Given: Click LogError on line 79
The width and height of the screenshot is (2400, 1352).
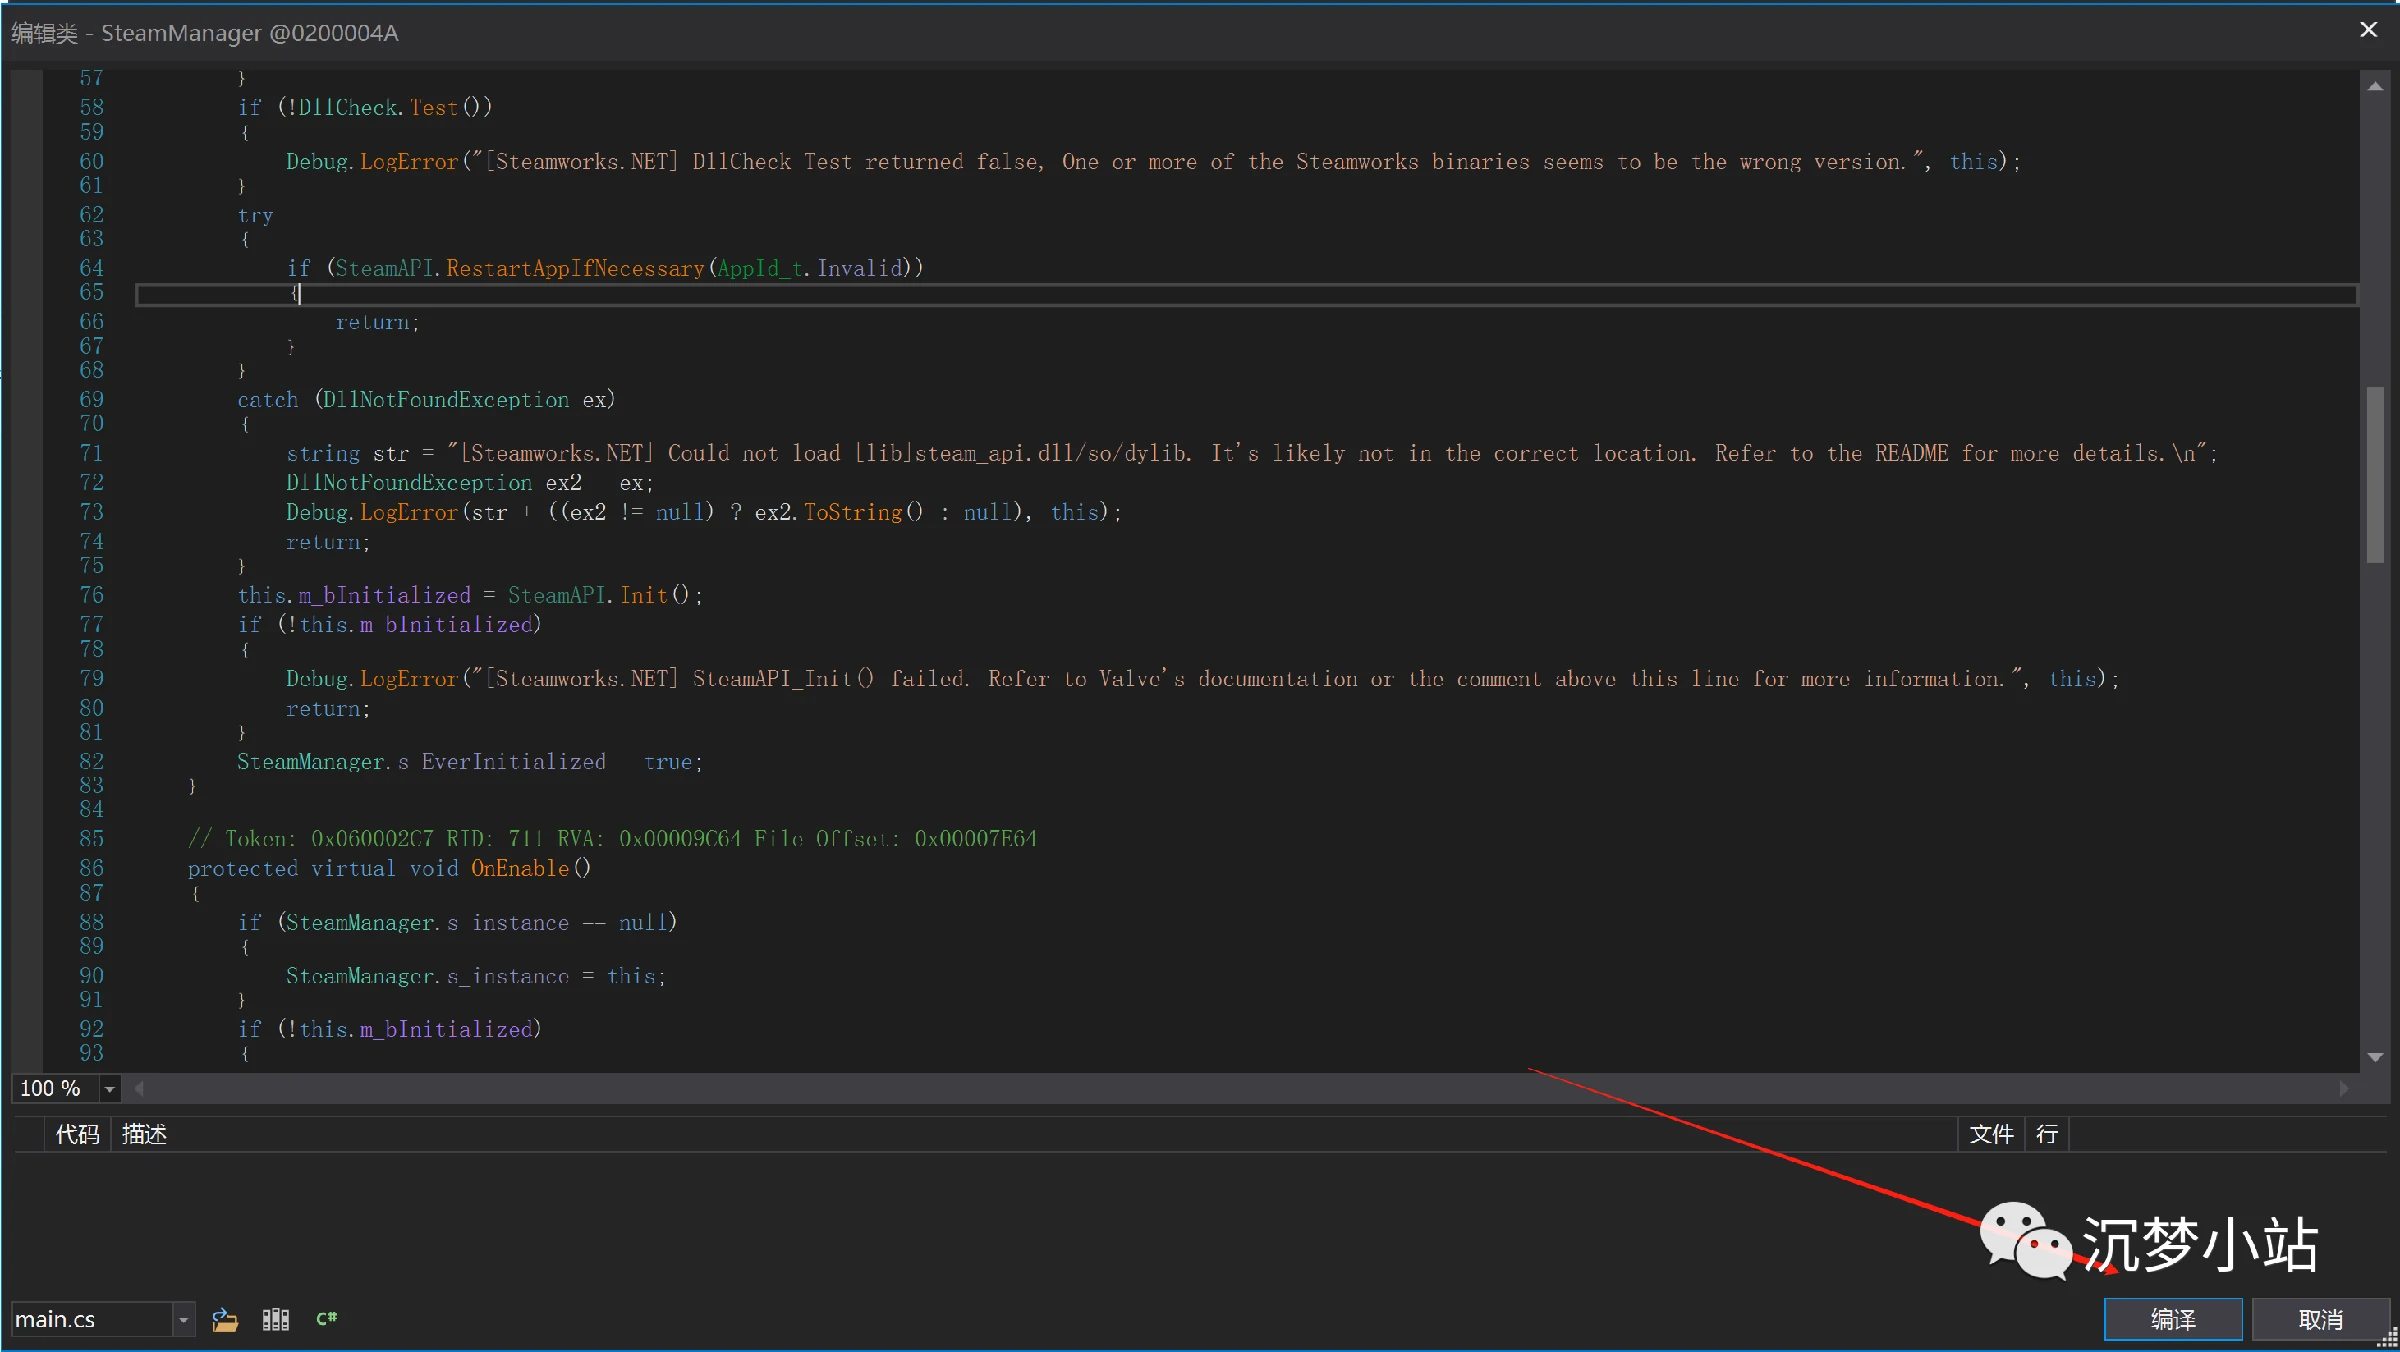Looking at the screenshot, I should click(409, 679).
